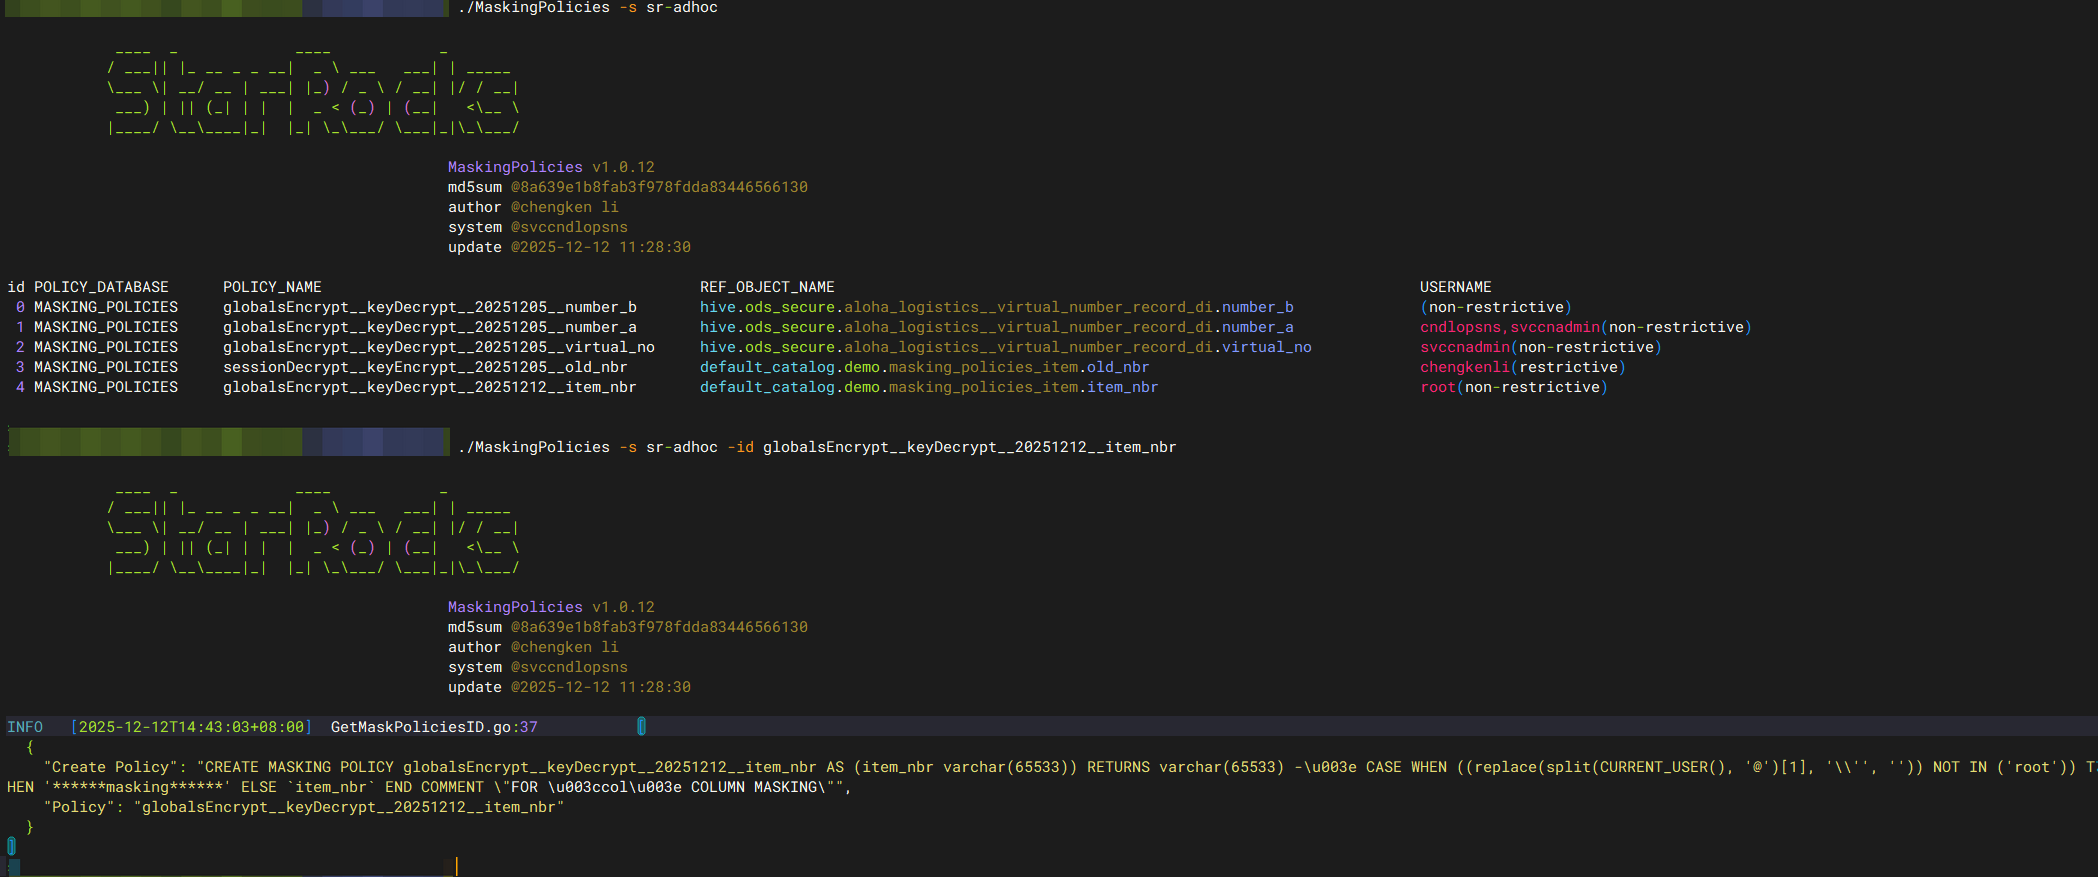Open the GetMaskPoliciesID.go:37 source reference
The height and width of the screenshot is (877, 2098).
coord(434,727)
